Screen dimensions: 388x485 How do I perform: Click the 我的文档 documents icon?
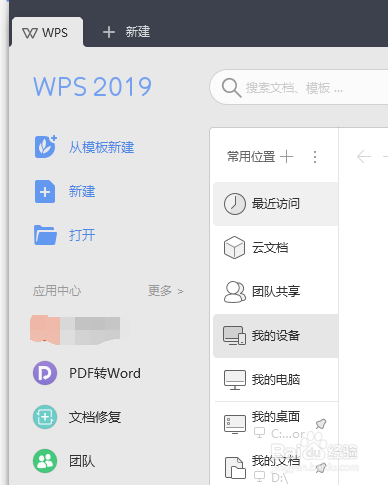pos(235,467)
